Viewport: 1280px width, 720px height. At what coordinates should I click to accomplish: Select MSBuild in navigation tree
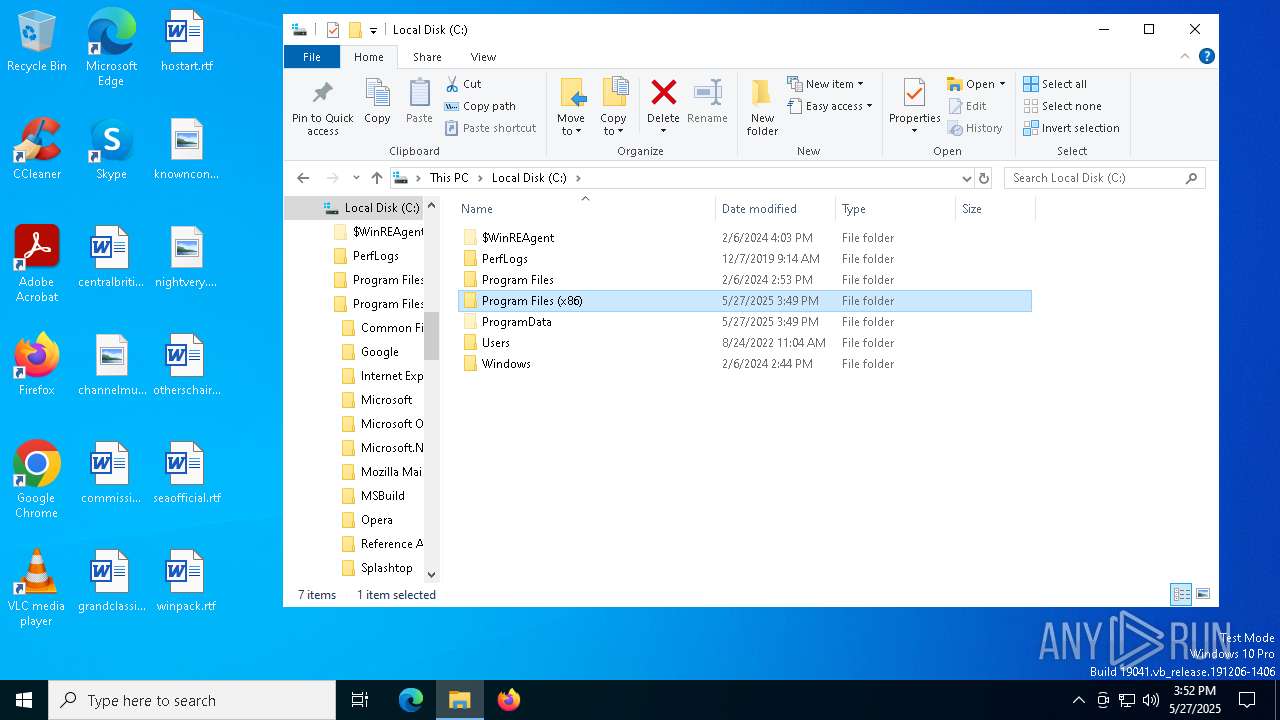tap(382, 496)
